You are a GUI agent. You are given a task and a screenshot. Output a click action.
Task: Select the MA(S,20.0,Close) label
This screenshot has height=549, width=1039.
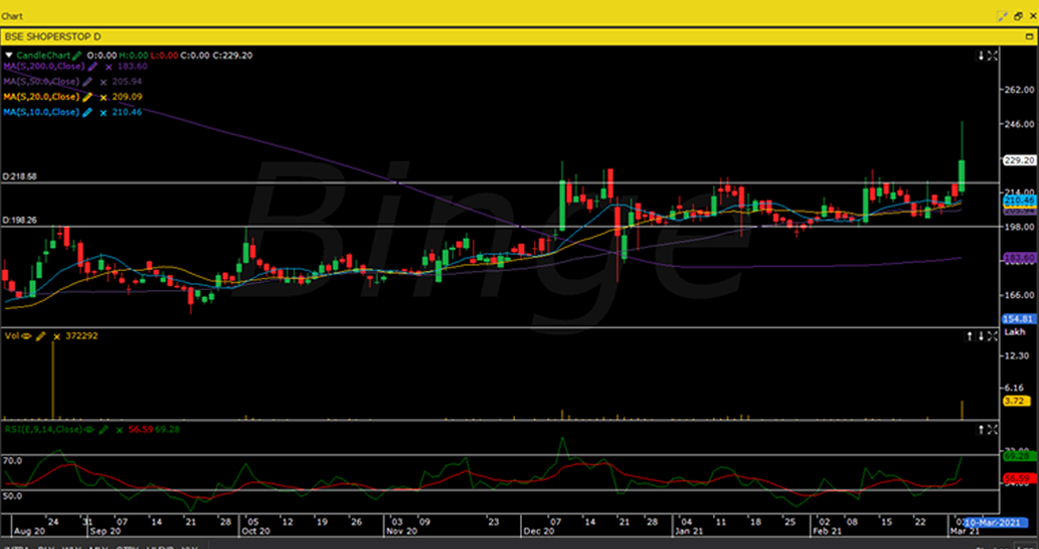point(42,97)
